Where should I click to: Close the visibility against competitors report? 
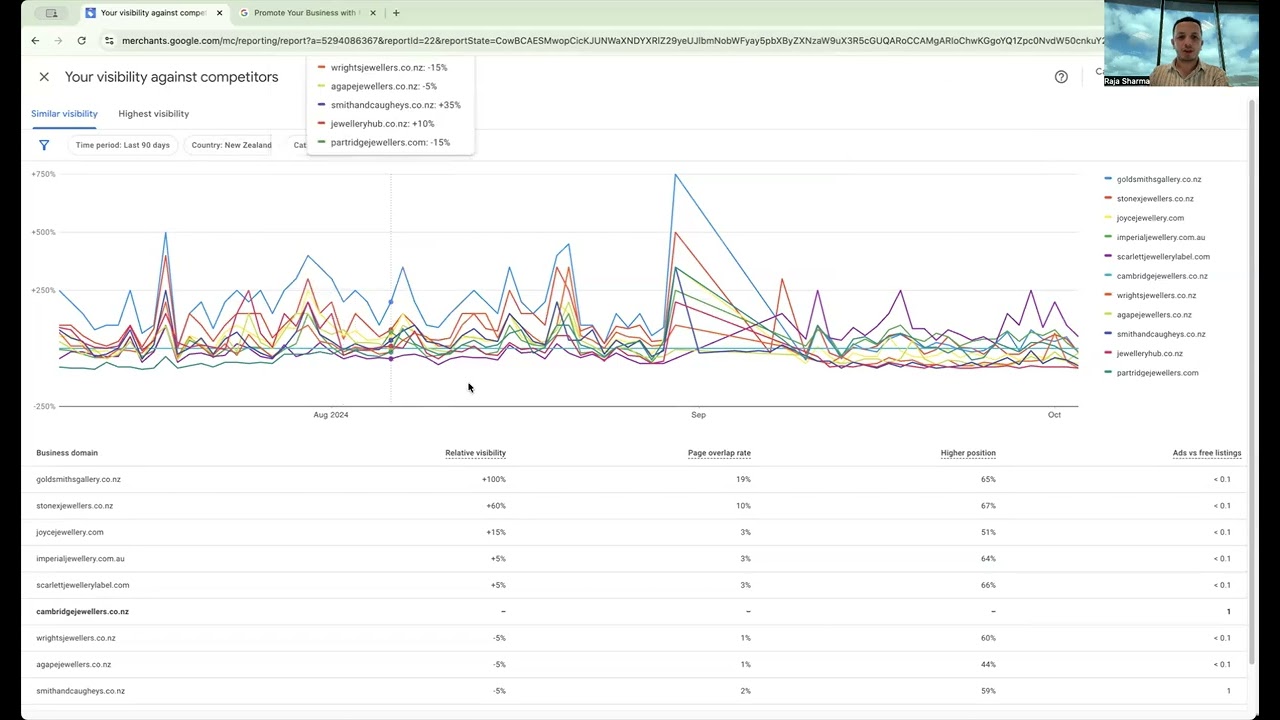[x=44, y=77]
